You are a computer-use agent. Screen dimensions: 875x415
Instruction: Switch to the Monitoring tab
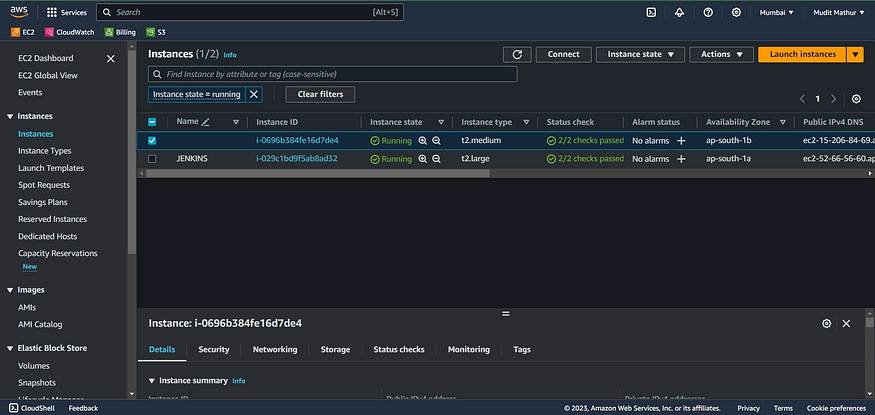pos(469,349)
